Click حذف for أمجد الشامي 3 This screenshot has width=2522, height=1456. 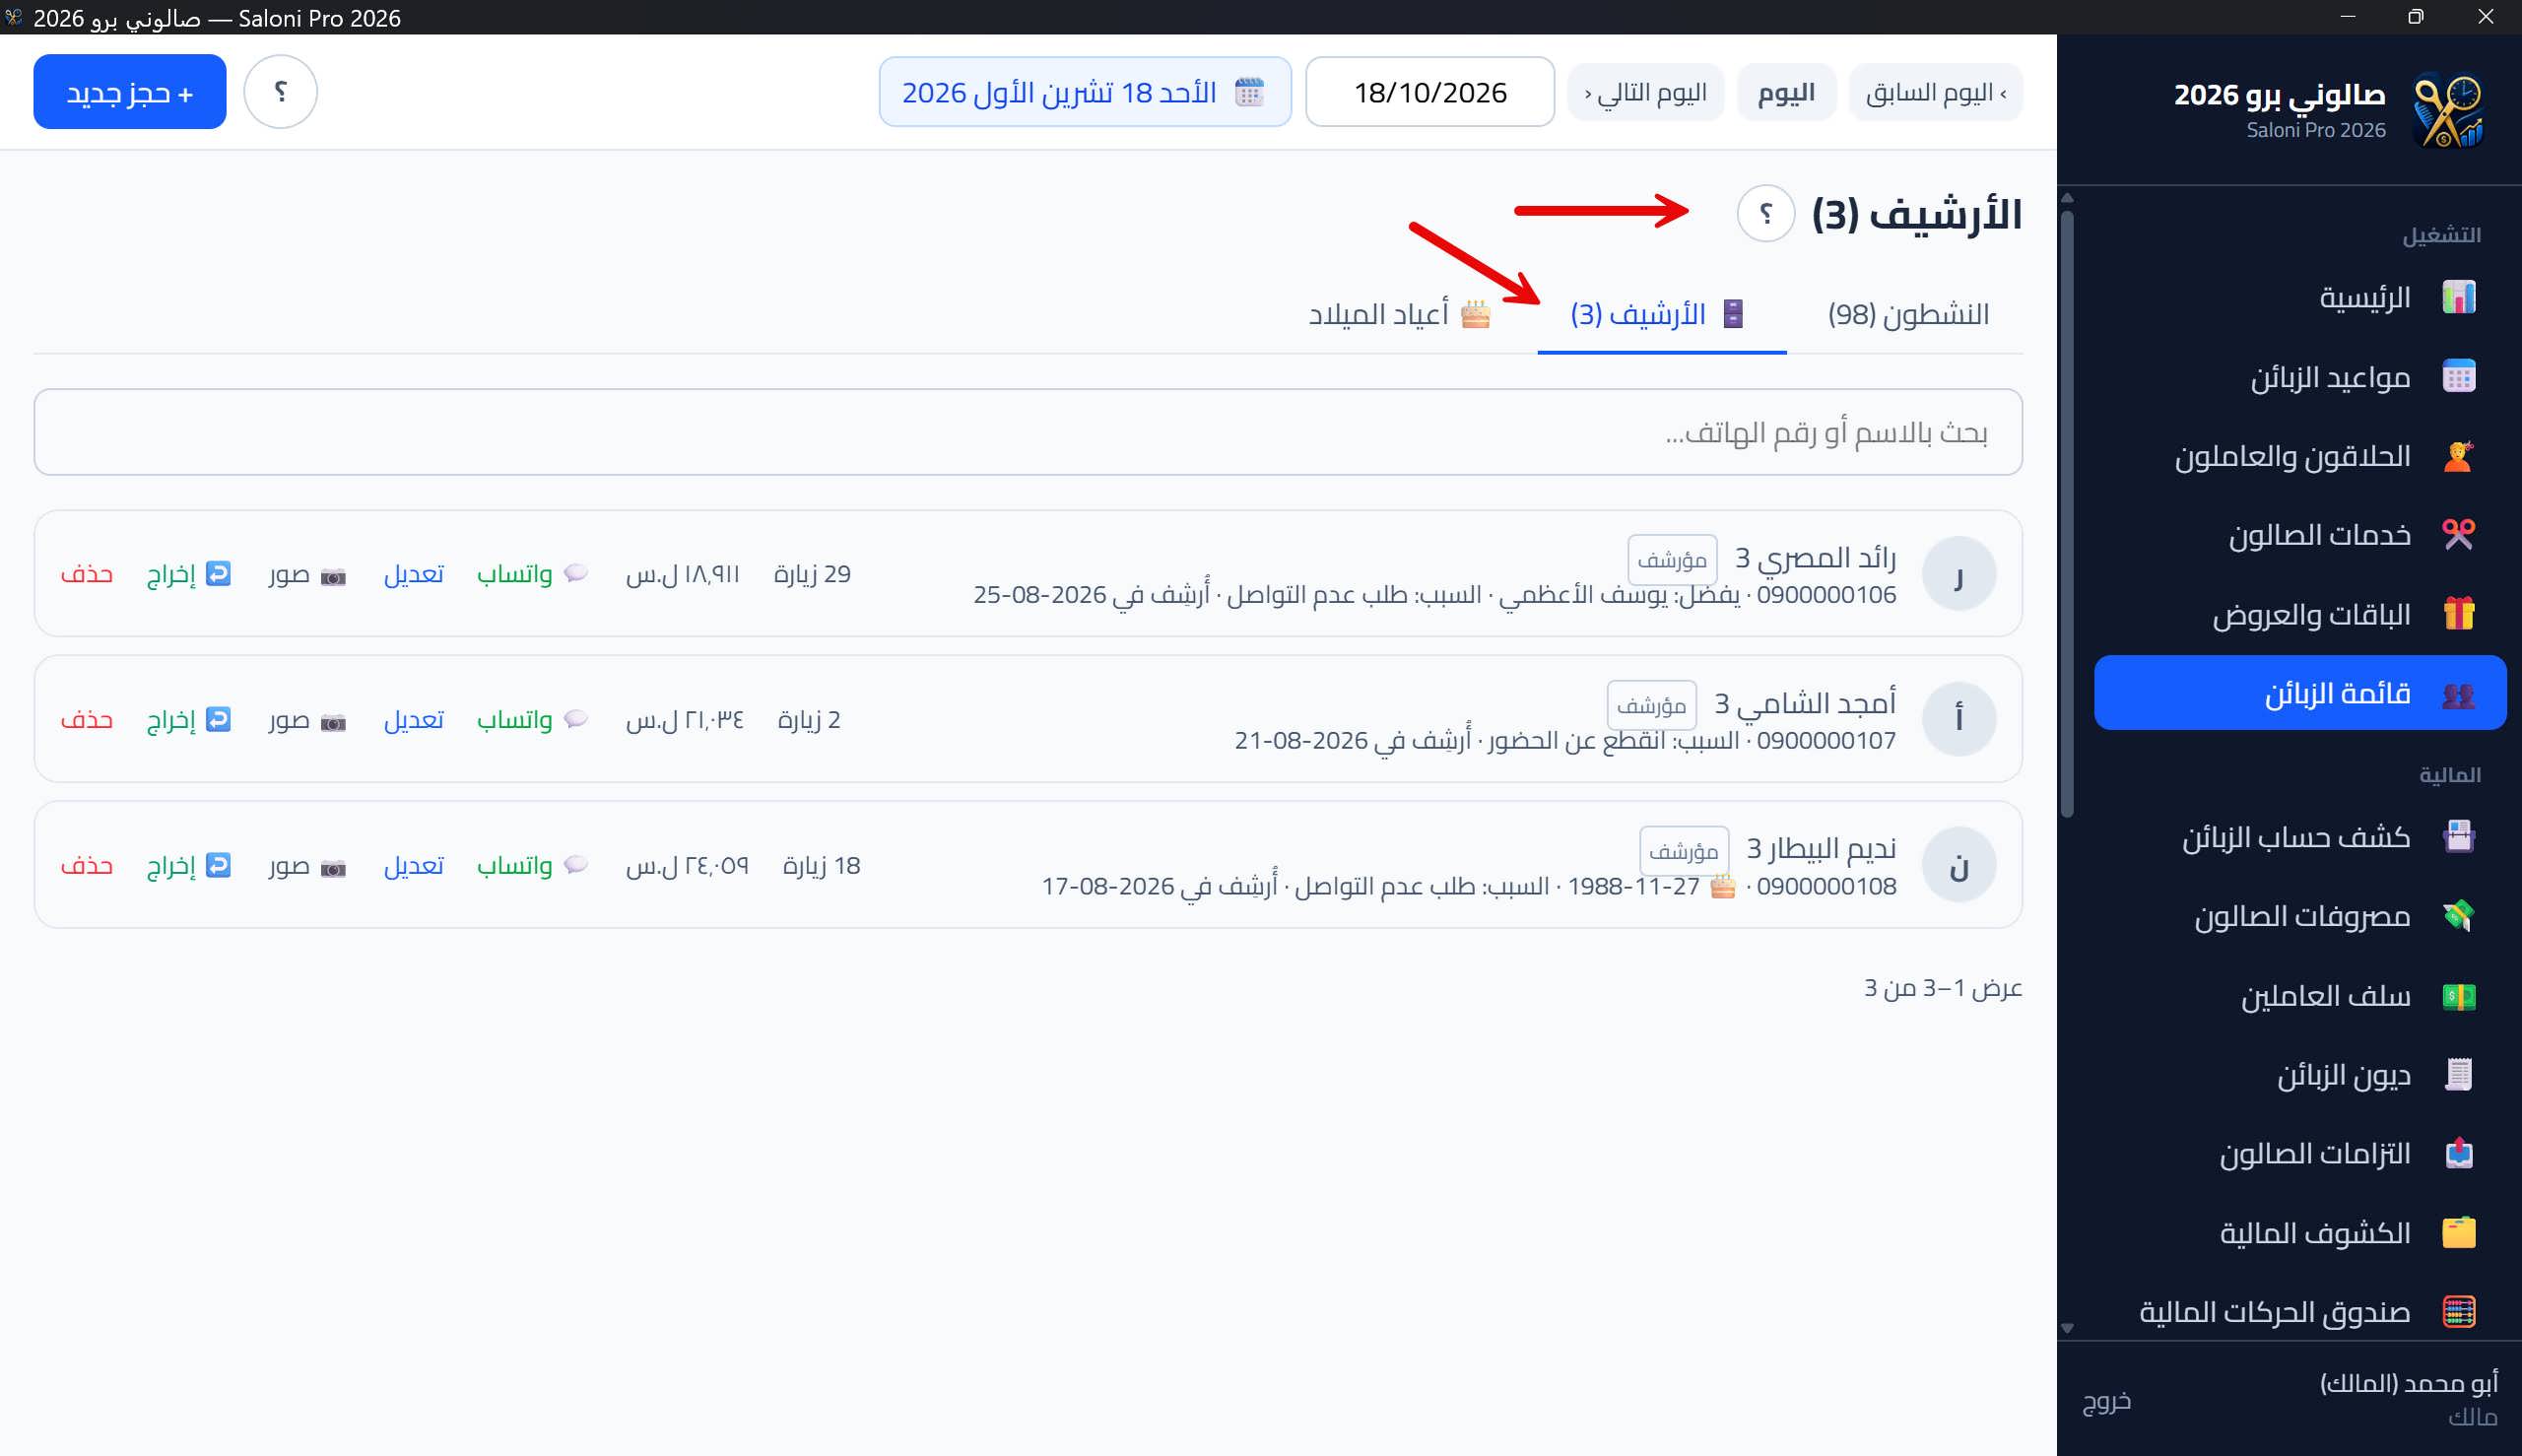(86, 720)
